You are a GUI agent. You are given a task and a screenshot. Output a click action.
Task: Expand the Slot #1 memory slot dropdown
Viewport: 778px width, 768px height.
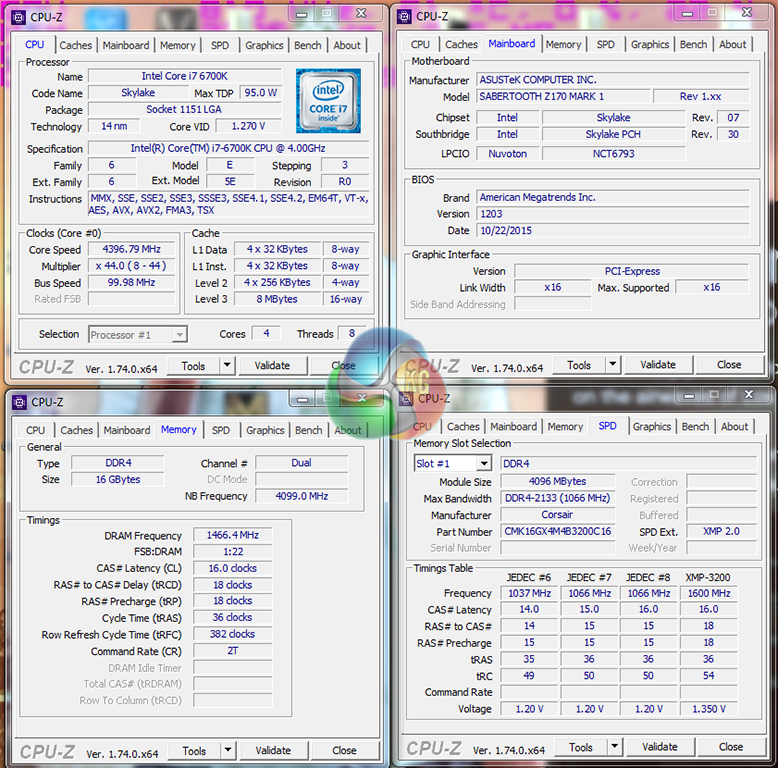coord(484,463)
